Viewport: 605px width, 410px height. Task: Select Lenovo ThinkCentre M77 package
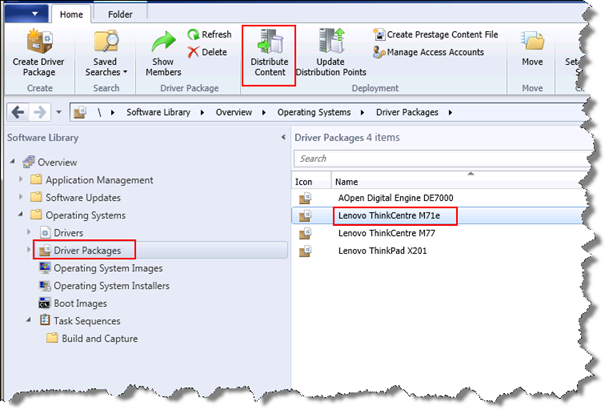pos(387,233)
